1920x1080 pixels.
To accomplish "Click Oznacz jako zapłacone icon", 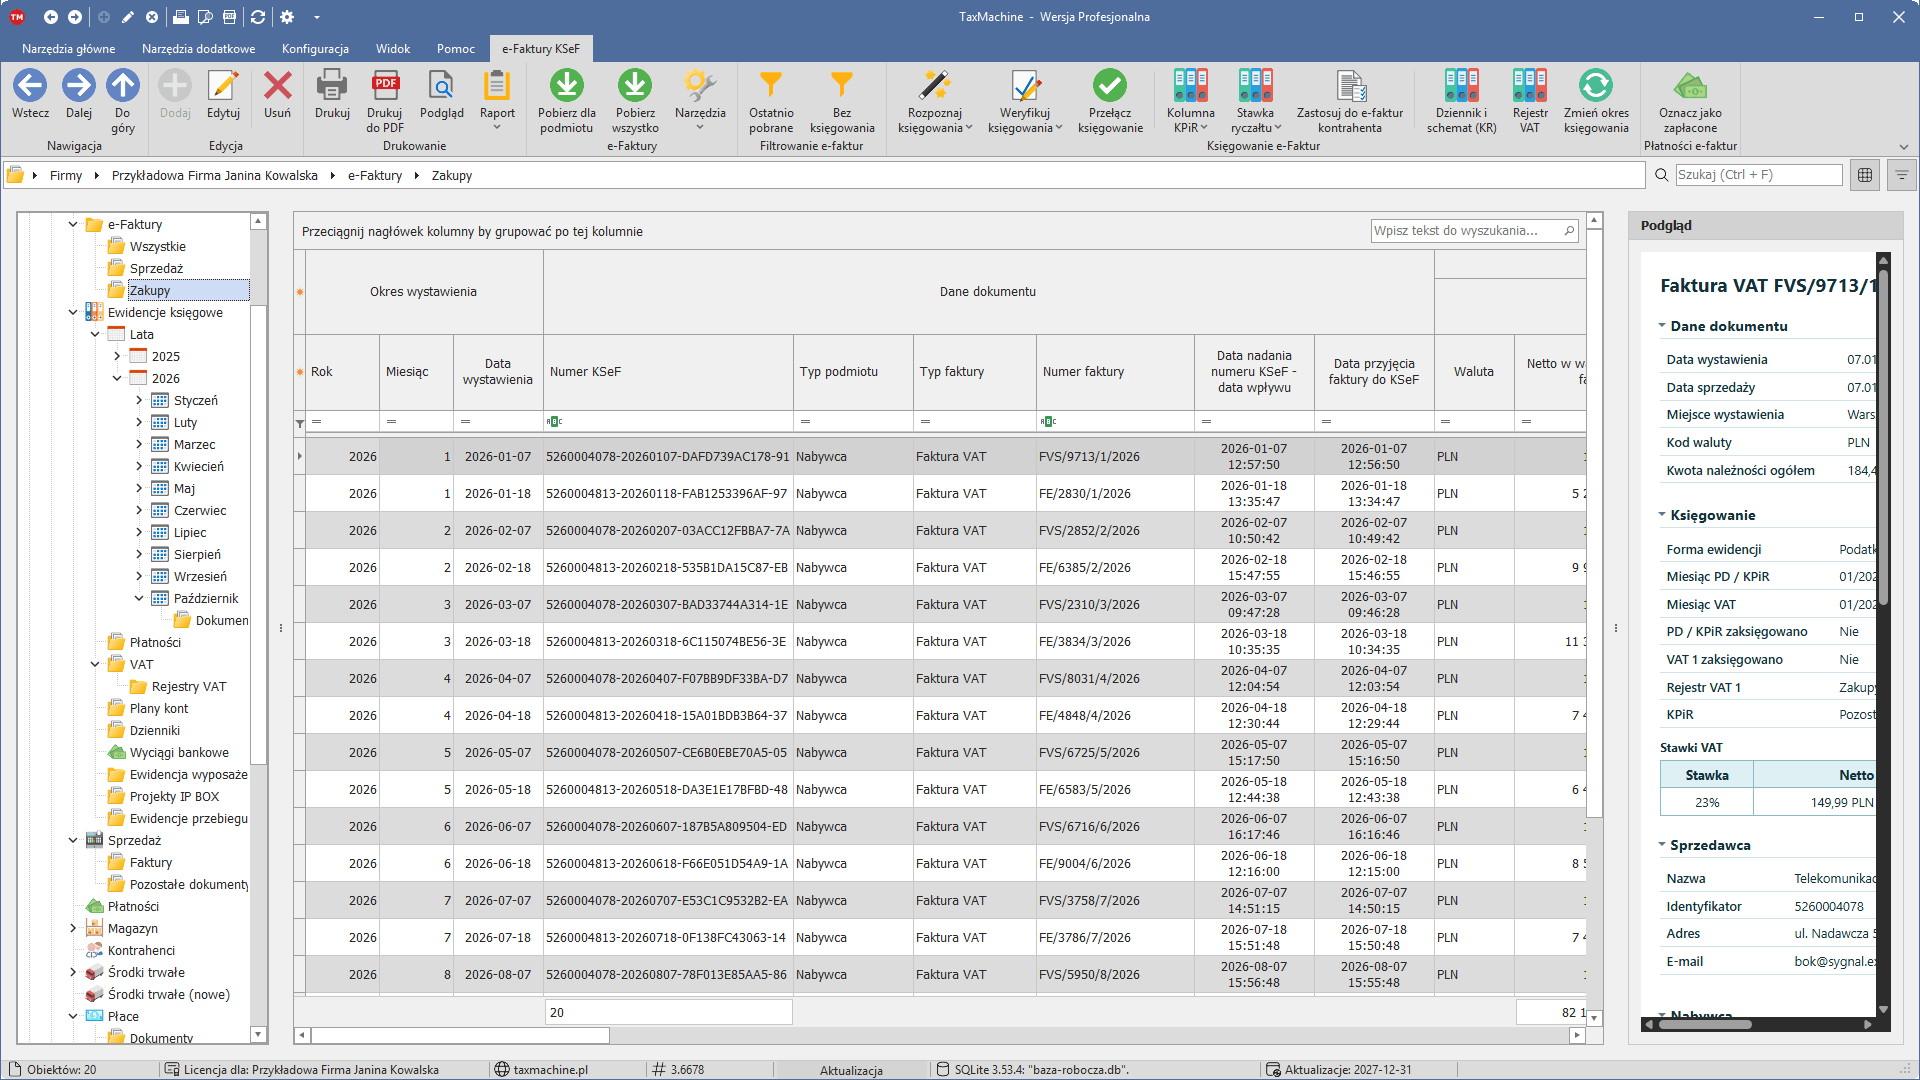I will click(x=1690, y=86).
